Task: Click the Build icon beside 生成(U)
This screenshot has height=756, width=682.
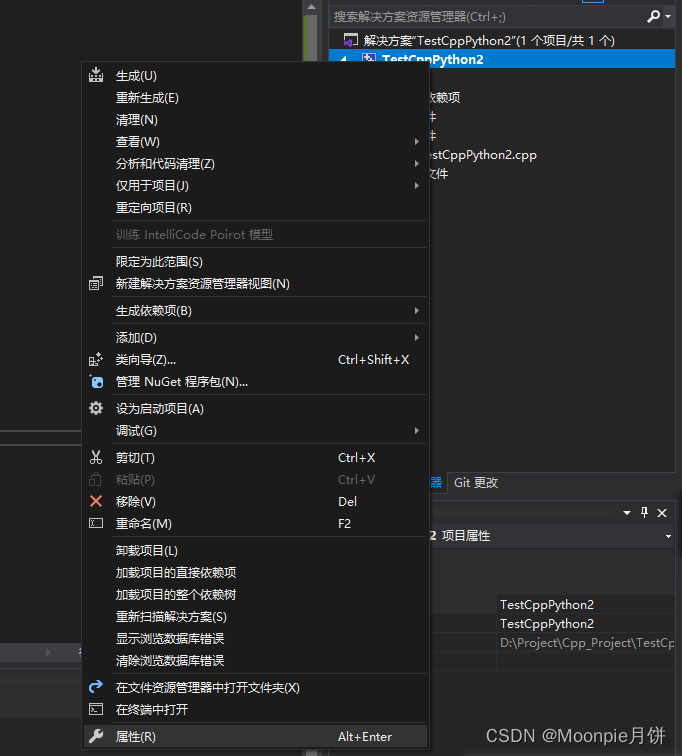Action: 96,75
